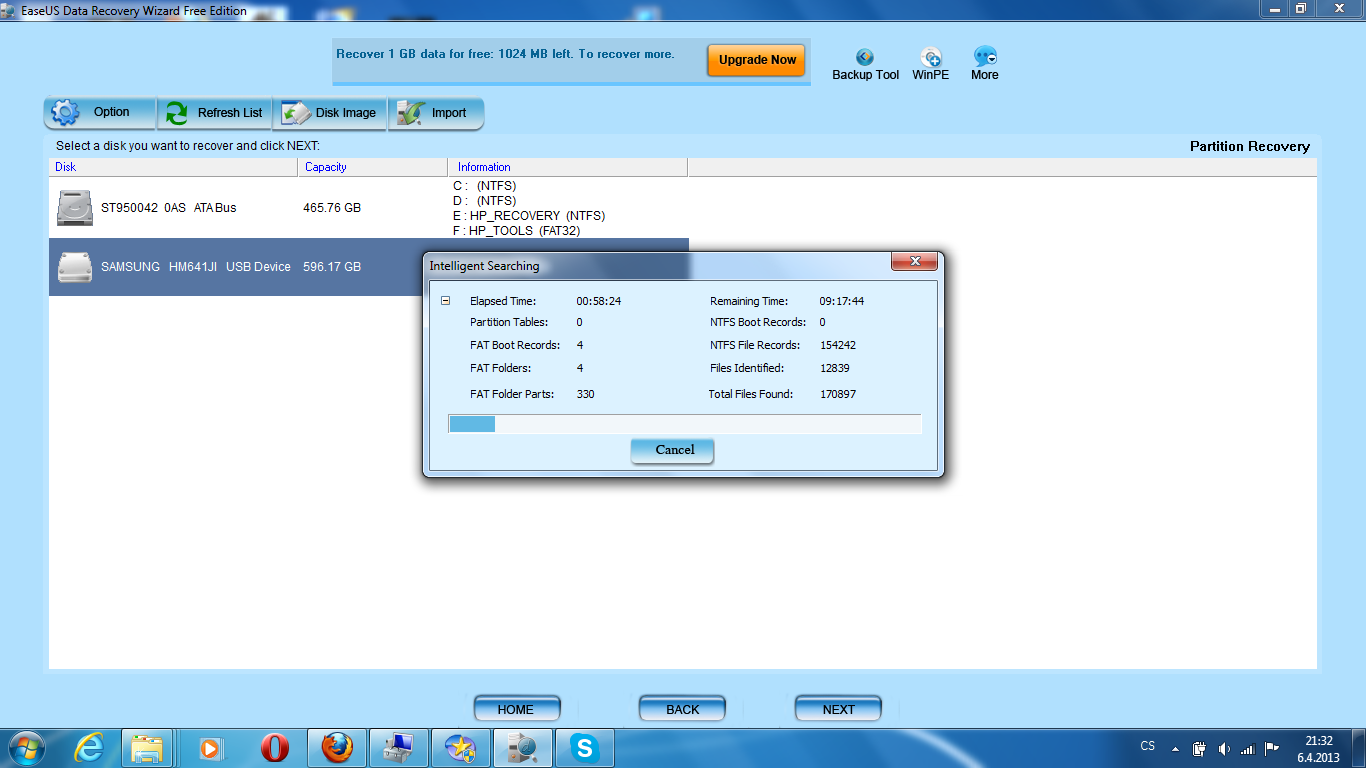
Task: Open Windows Explorer from taskbar
Action: click(x=148, y=748)
